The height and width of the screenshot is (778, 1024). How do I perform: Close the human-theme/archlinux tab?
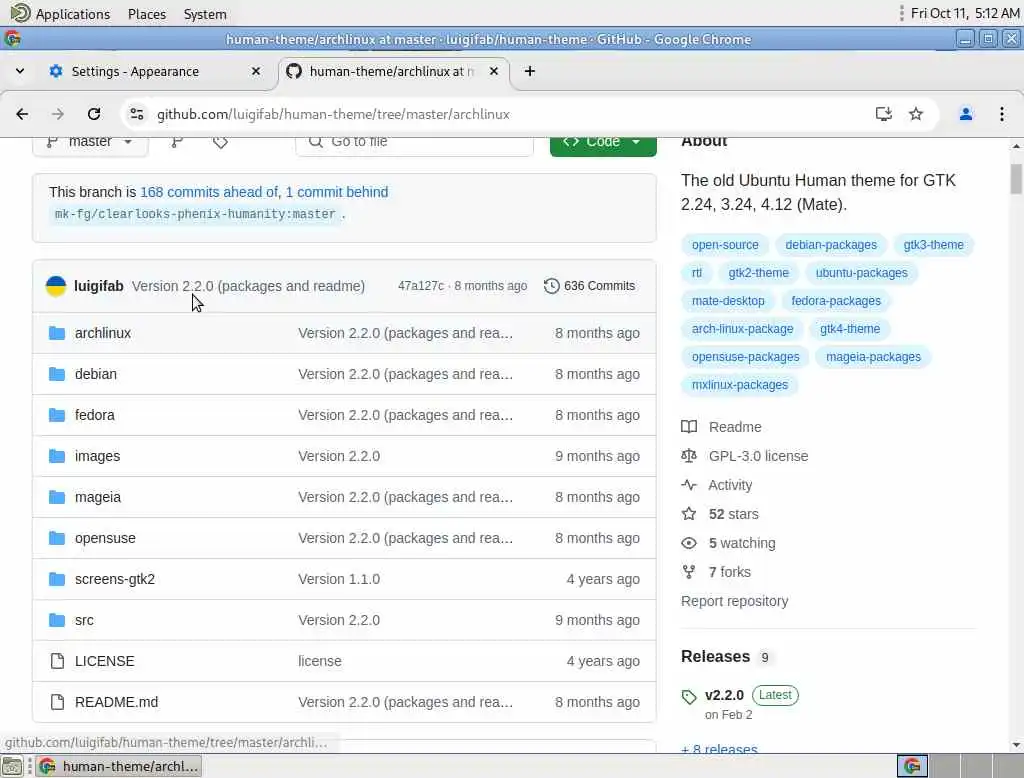[494, 71]
